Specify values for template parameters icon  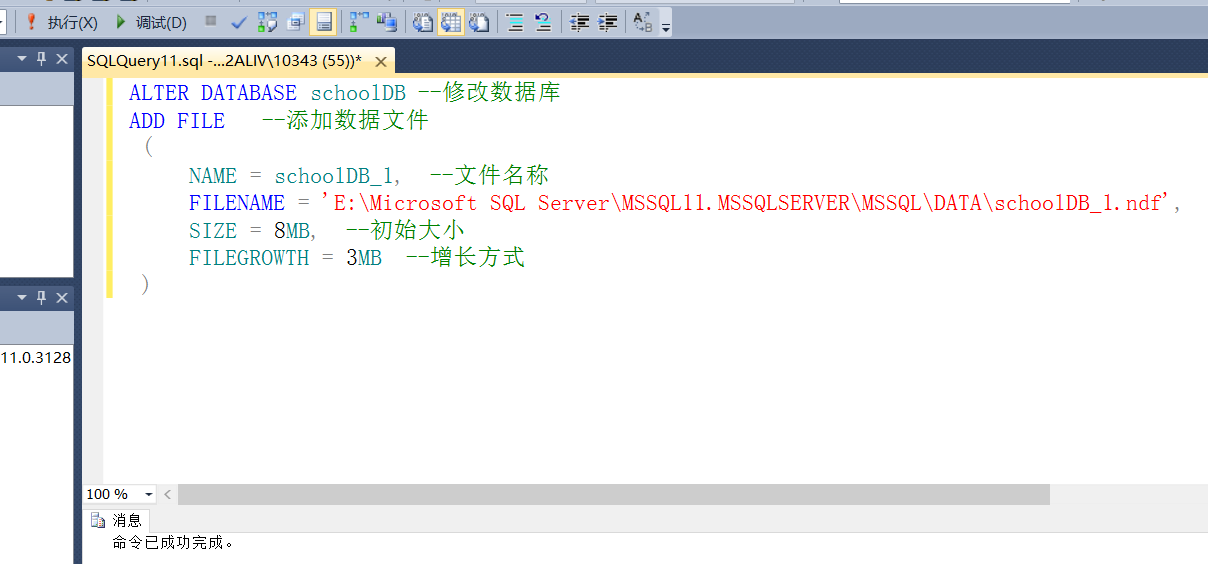[643, 22]
